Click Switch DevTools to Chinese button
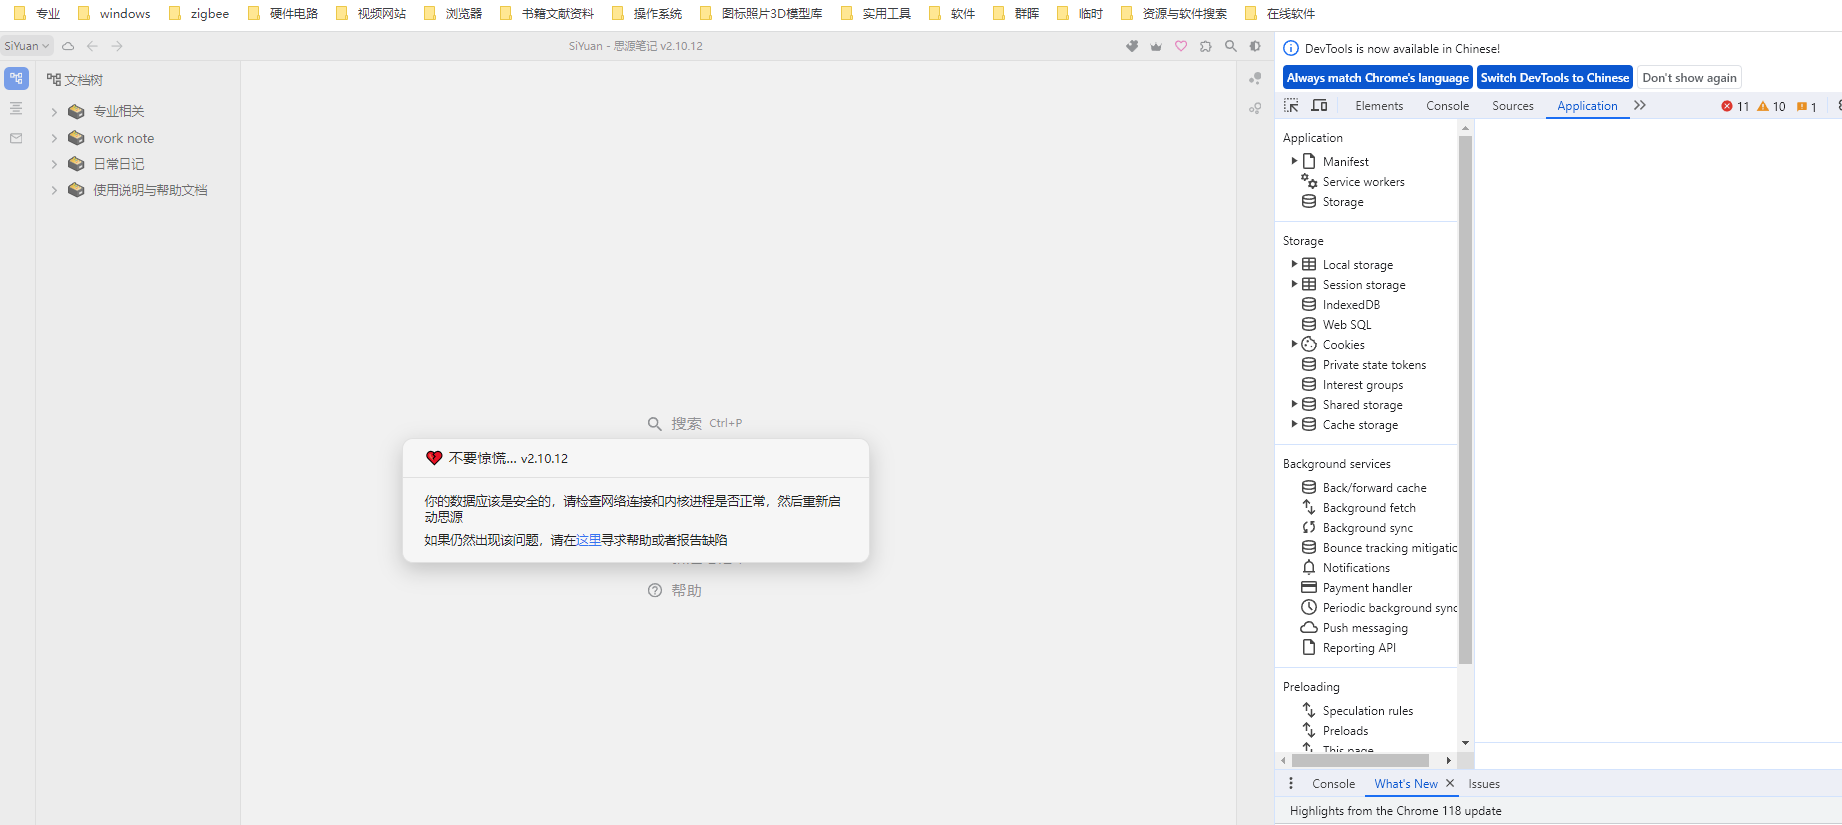This screenshot has height=825, width=1842. pos(1555,78)
